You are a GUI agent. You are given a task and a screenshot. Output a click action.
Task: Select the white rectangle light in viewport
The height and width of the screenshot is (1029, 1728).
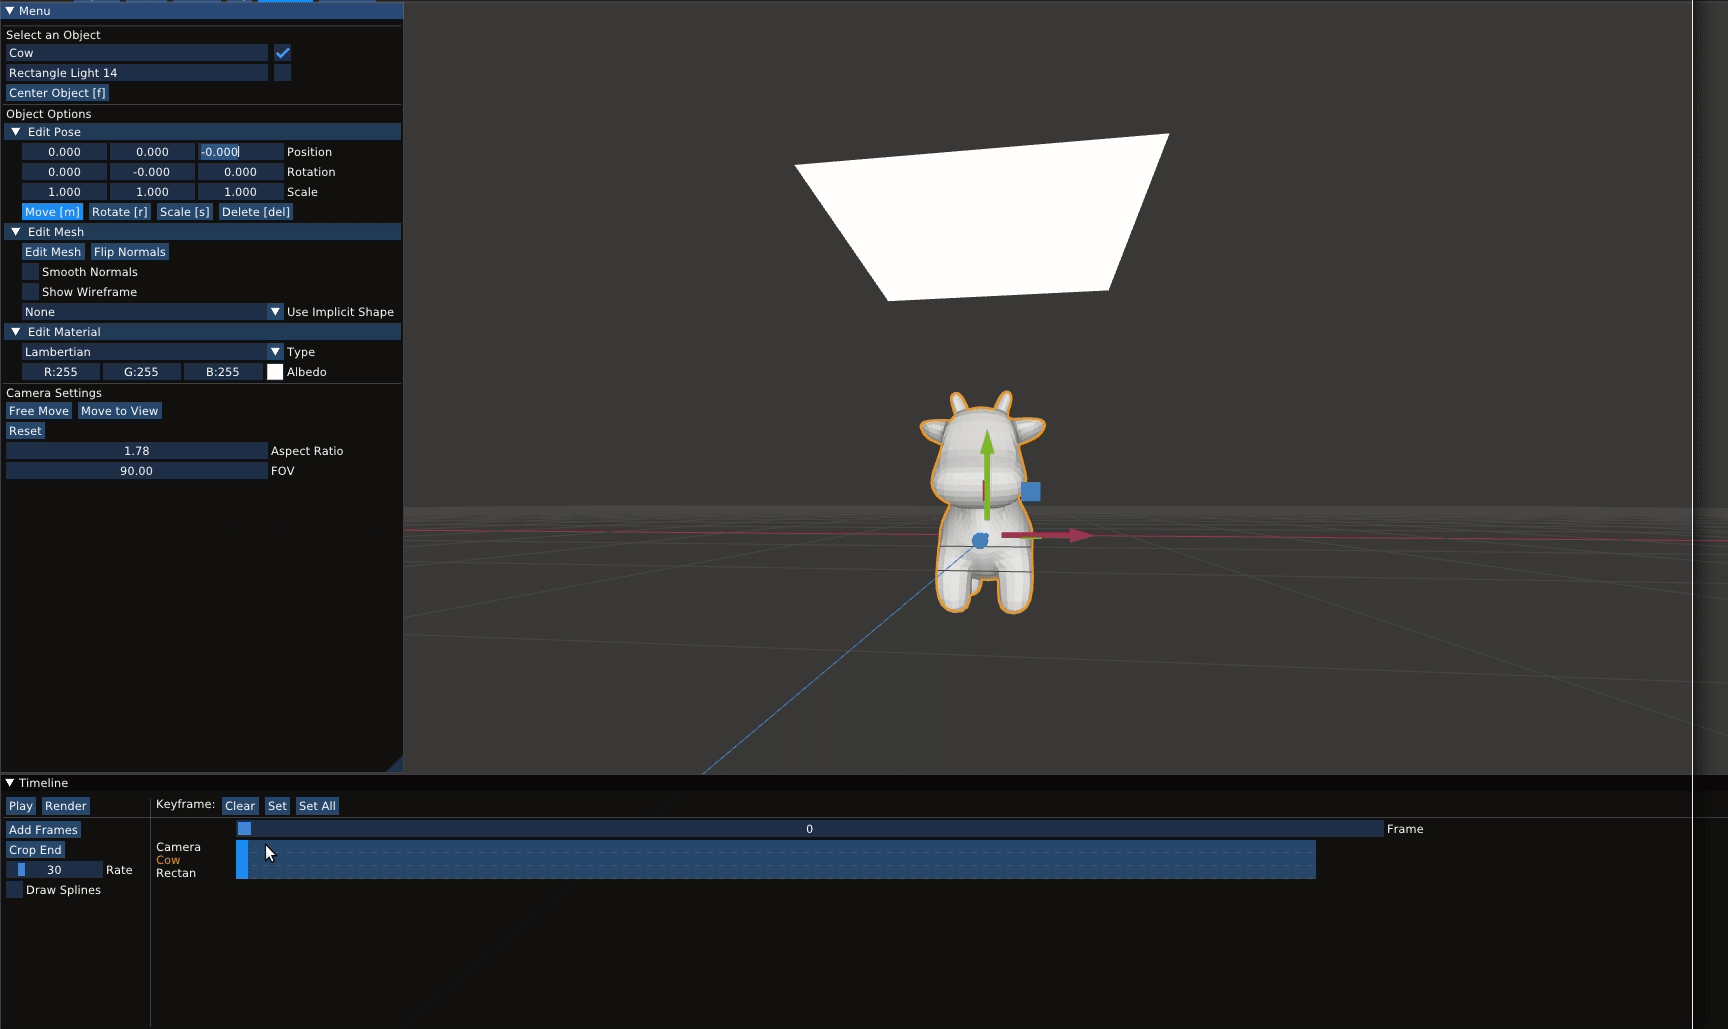click(990, 215)
